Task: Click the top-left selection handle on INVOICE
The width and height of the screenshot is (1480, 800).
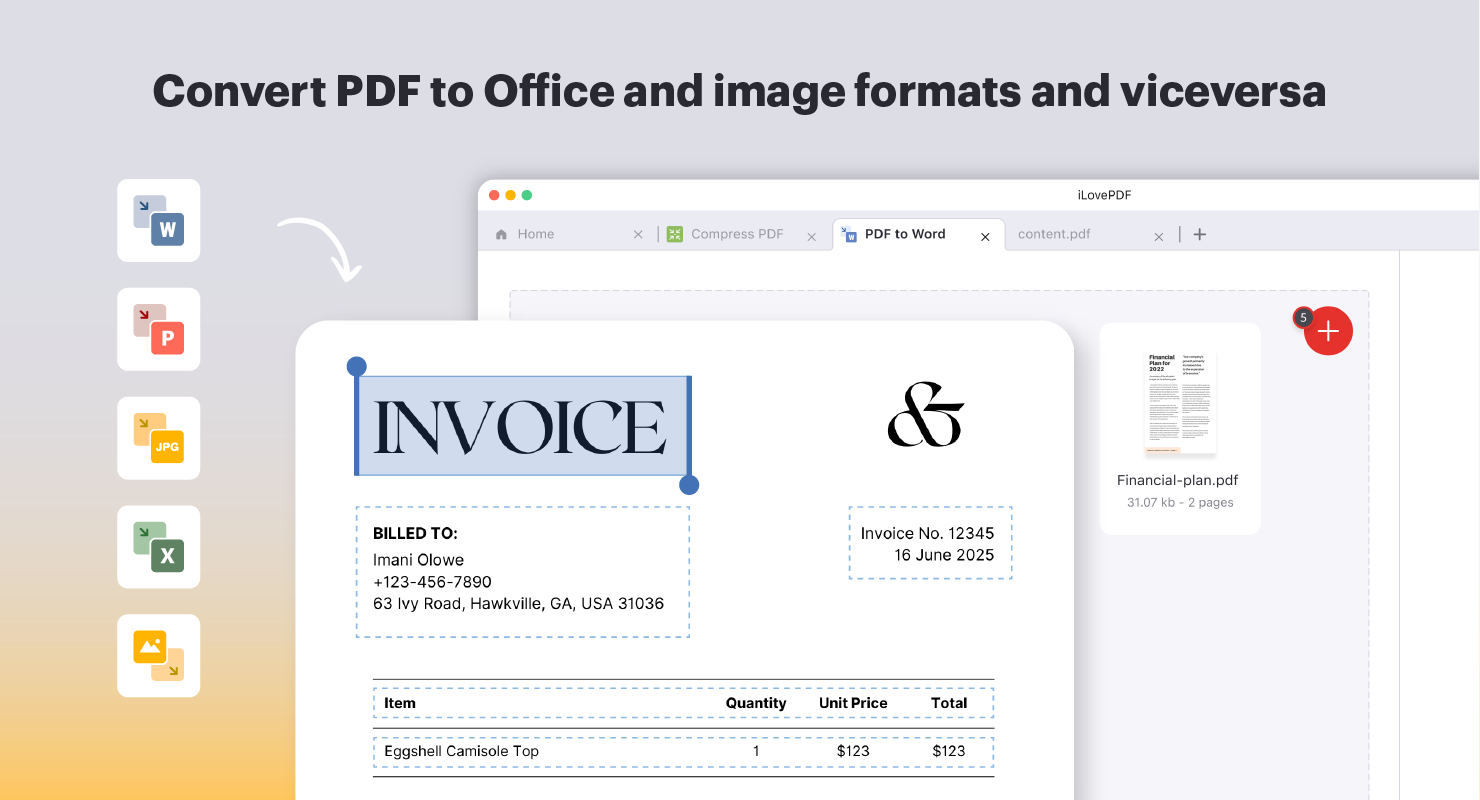Action: 356,367
